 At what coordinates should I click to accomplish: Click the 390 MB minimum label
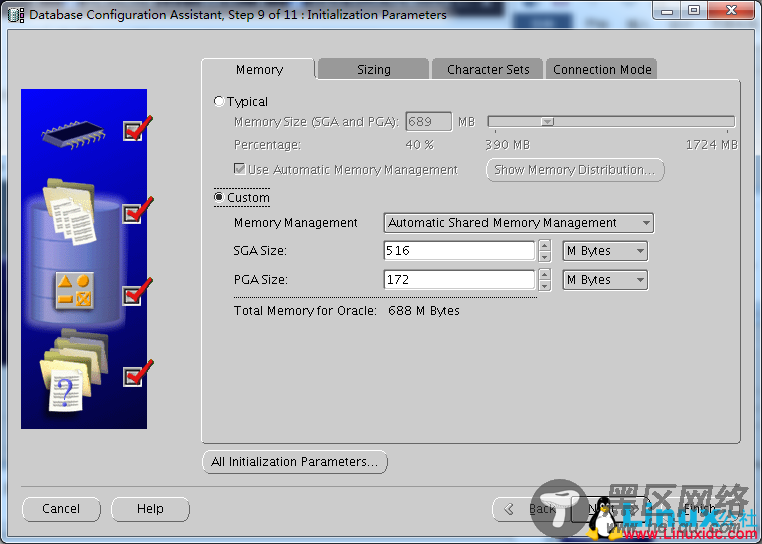(x=507, y=145)
